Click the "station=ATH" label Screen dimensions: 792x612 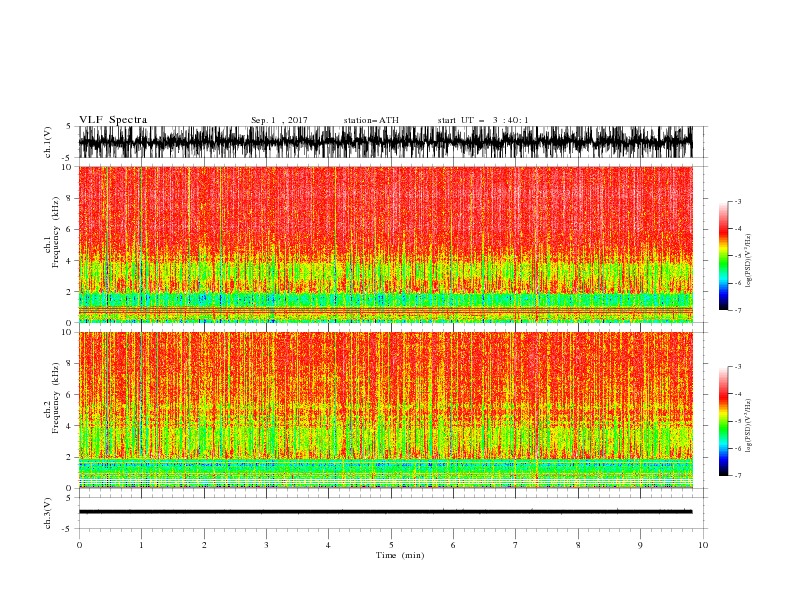[x=371, y=120]
